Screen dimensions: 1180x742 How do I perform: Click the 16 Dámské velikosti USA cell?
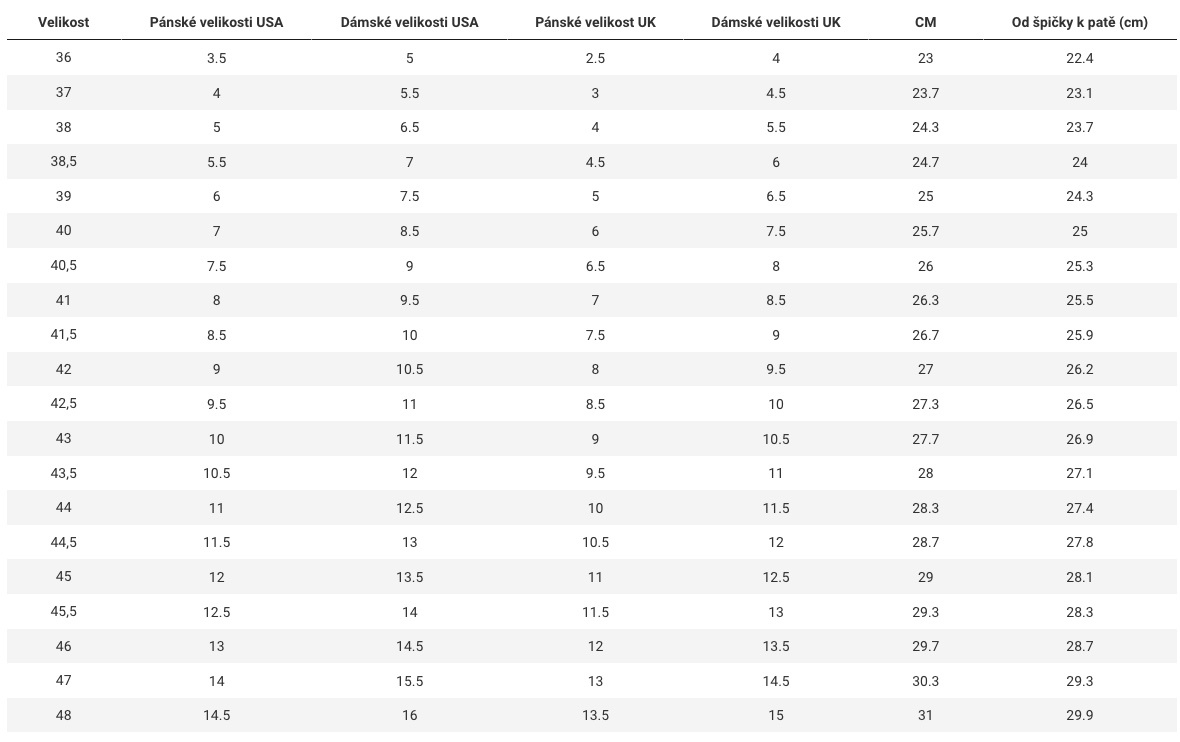[409, 716]
